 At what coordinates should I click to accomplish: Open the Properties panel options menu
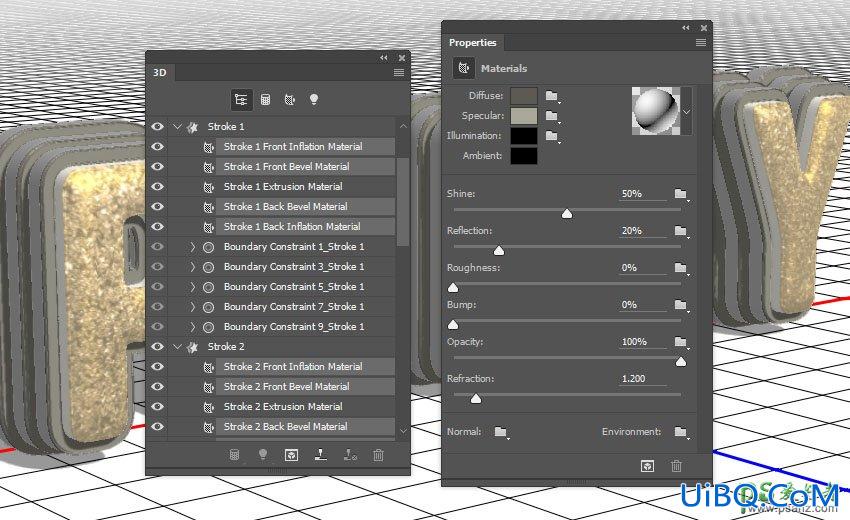point(701,42)
